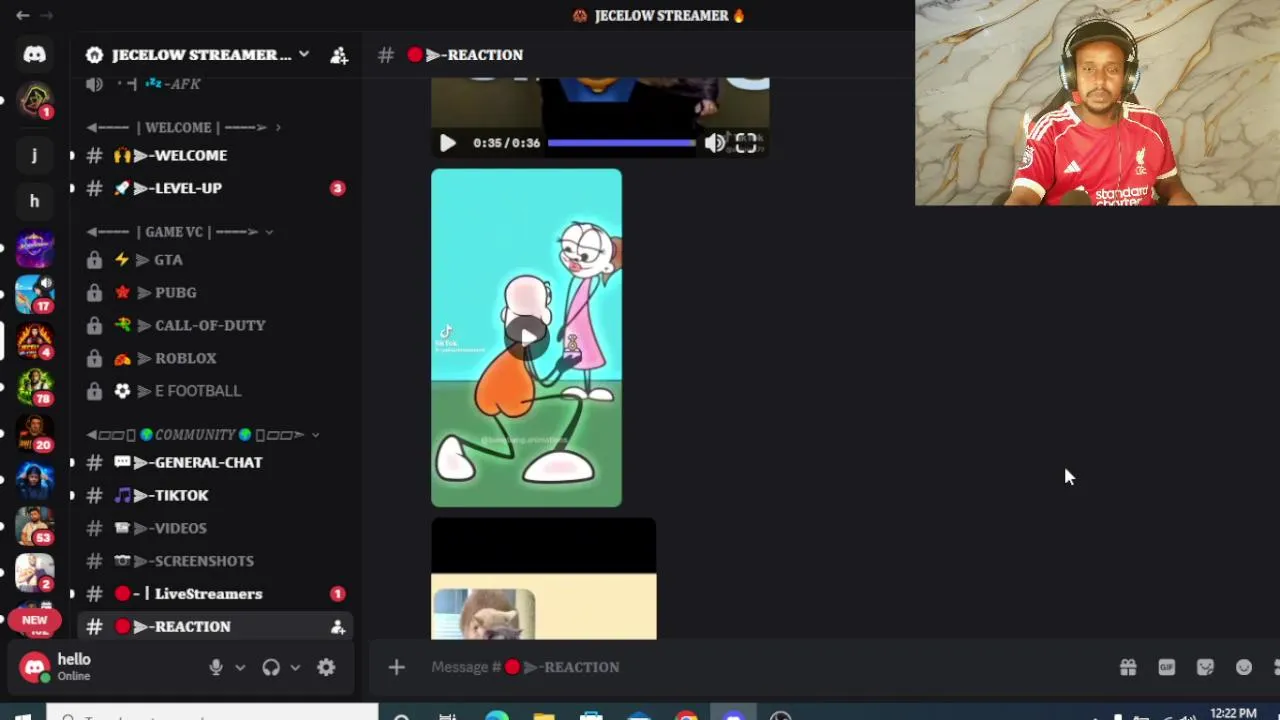
Task: Open headphone output options dropdown arrow
Action: 295,667
